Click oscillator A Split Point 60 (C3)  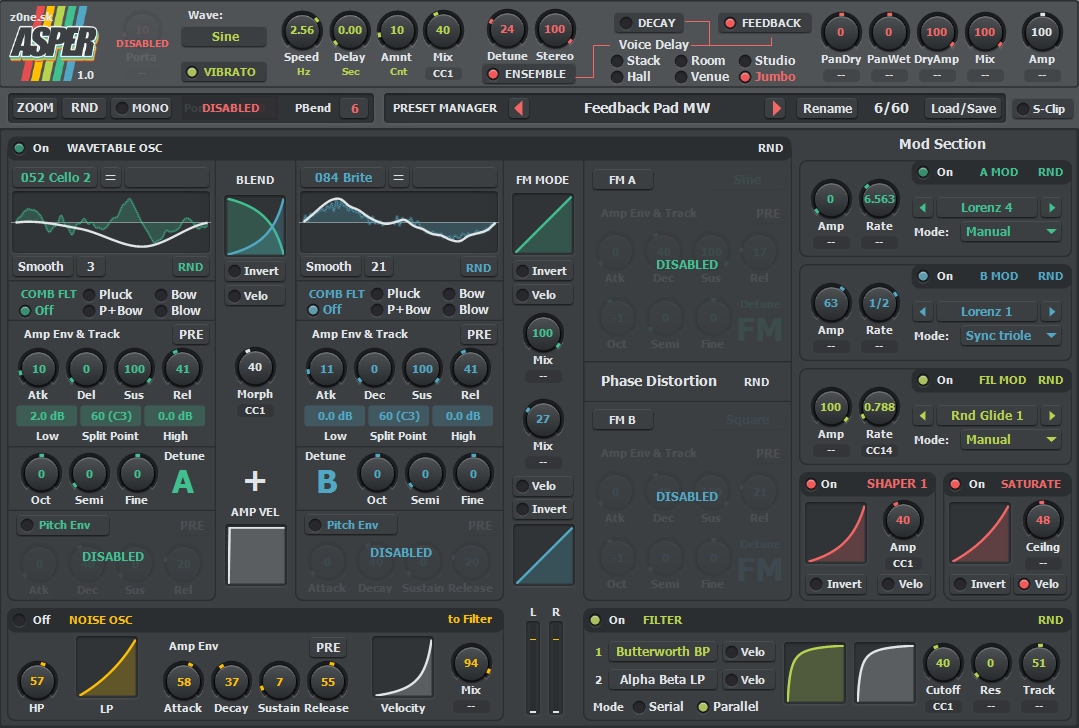pos(111,416)
